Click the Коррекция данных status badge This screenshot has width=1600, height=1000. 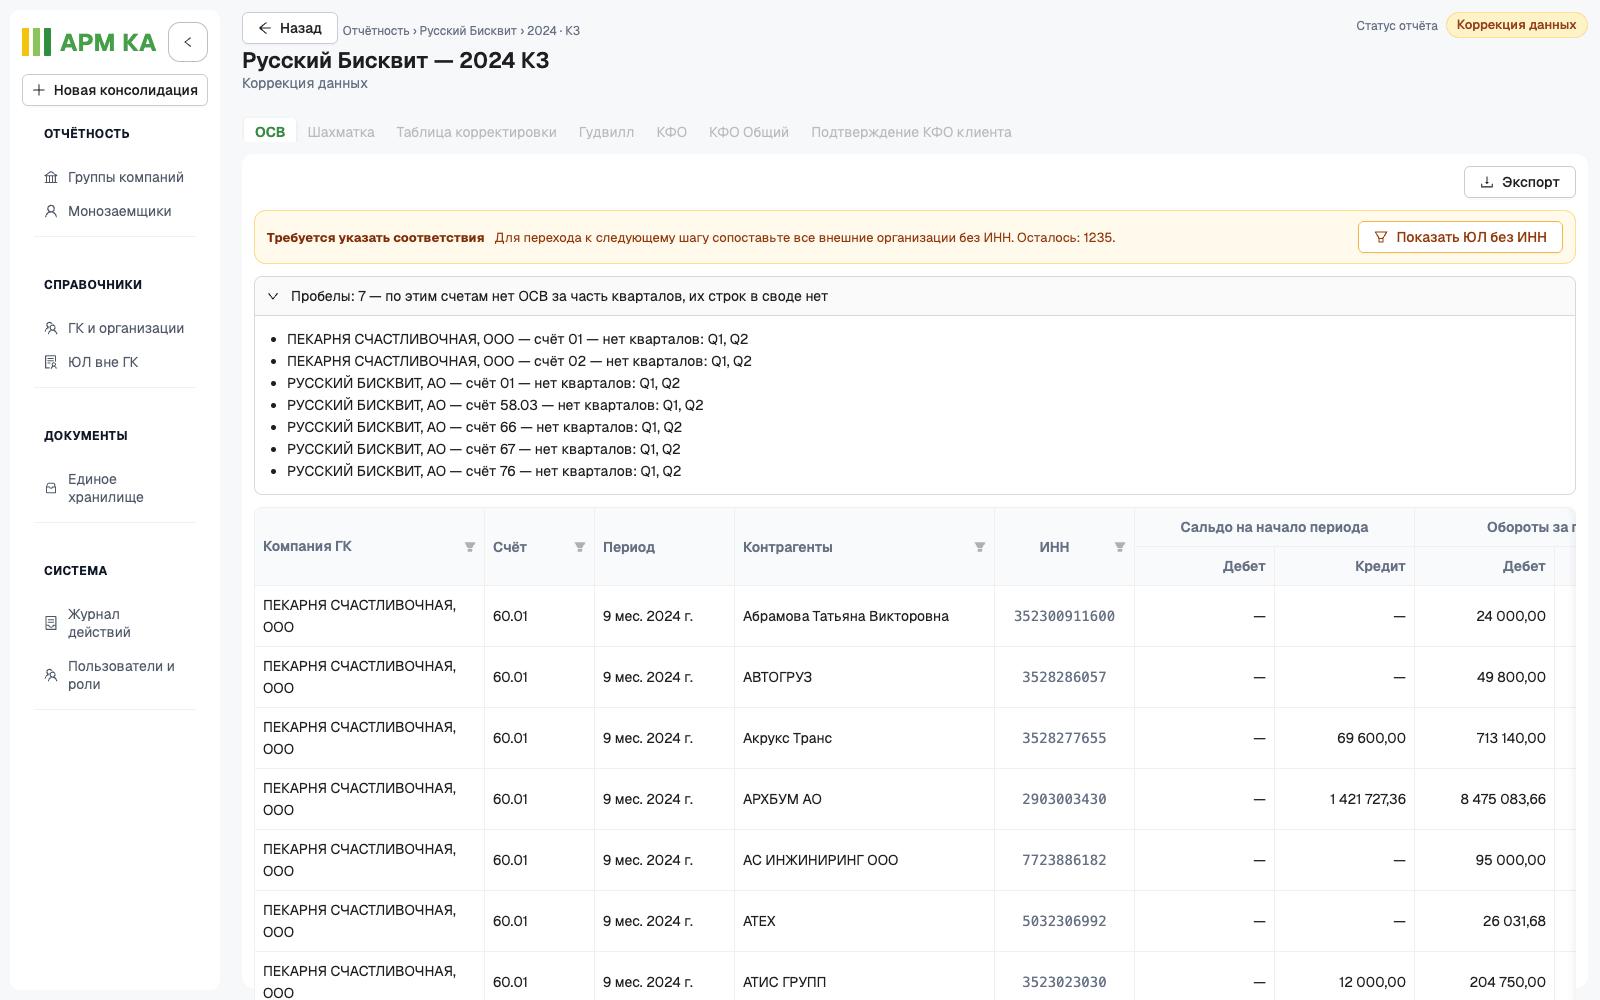tap(1516, 25)
